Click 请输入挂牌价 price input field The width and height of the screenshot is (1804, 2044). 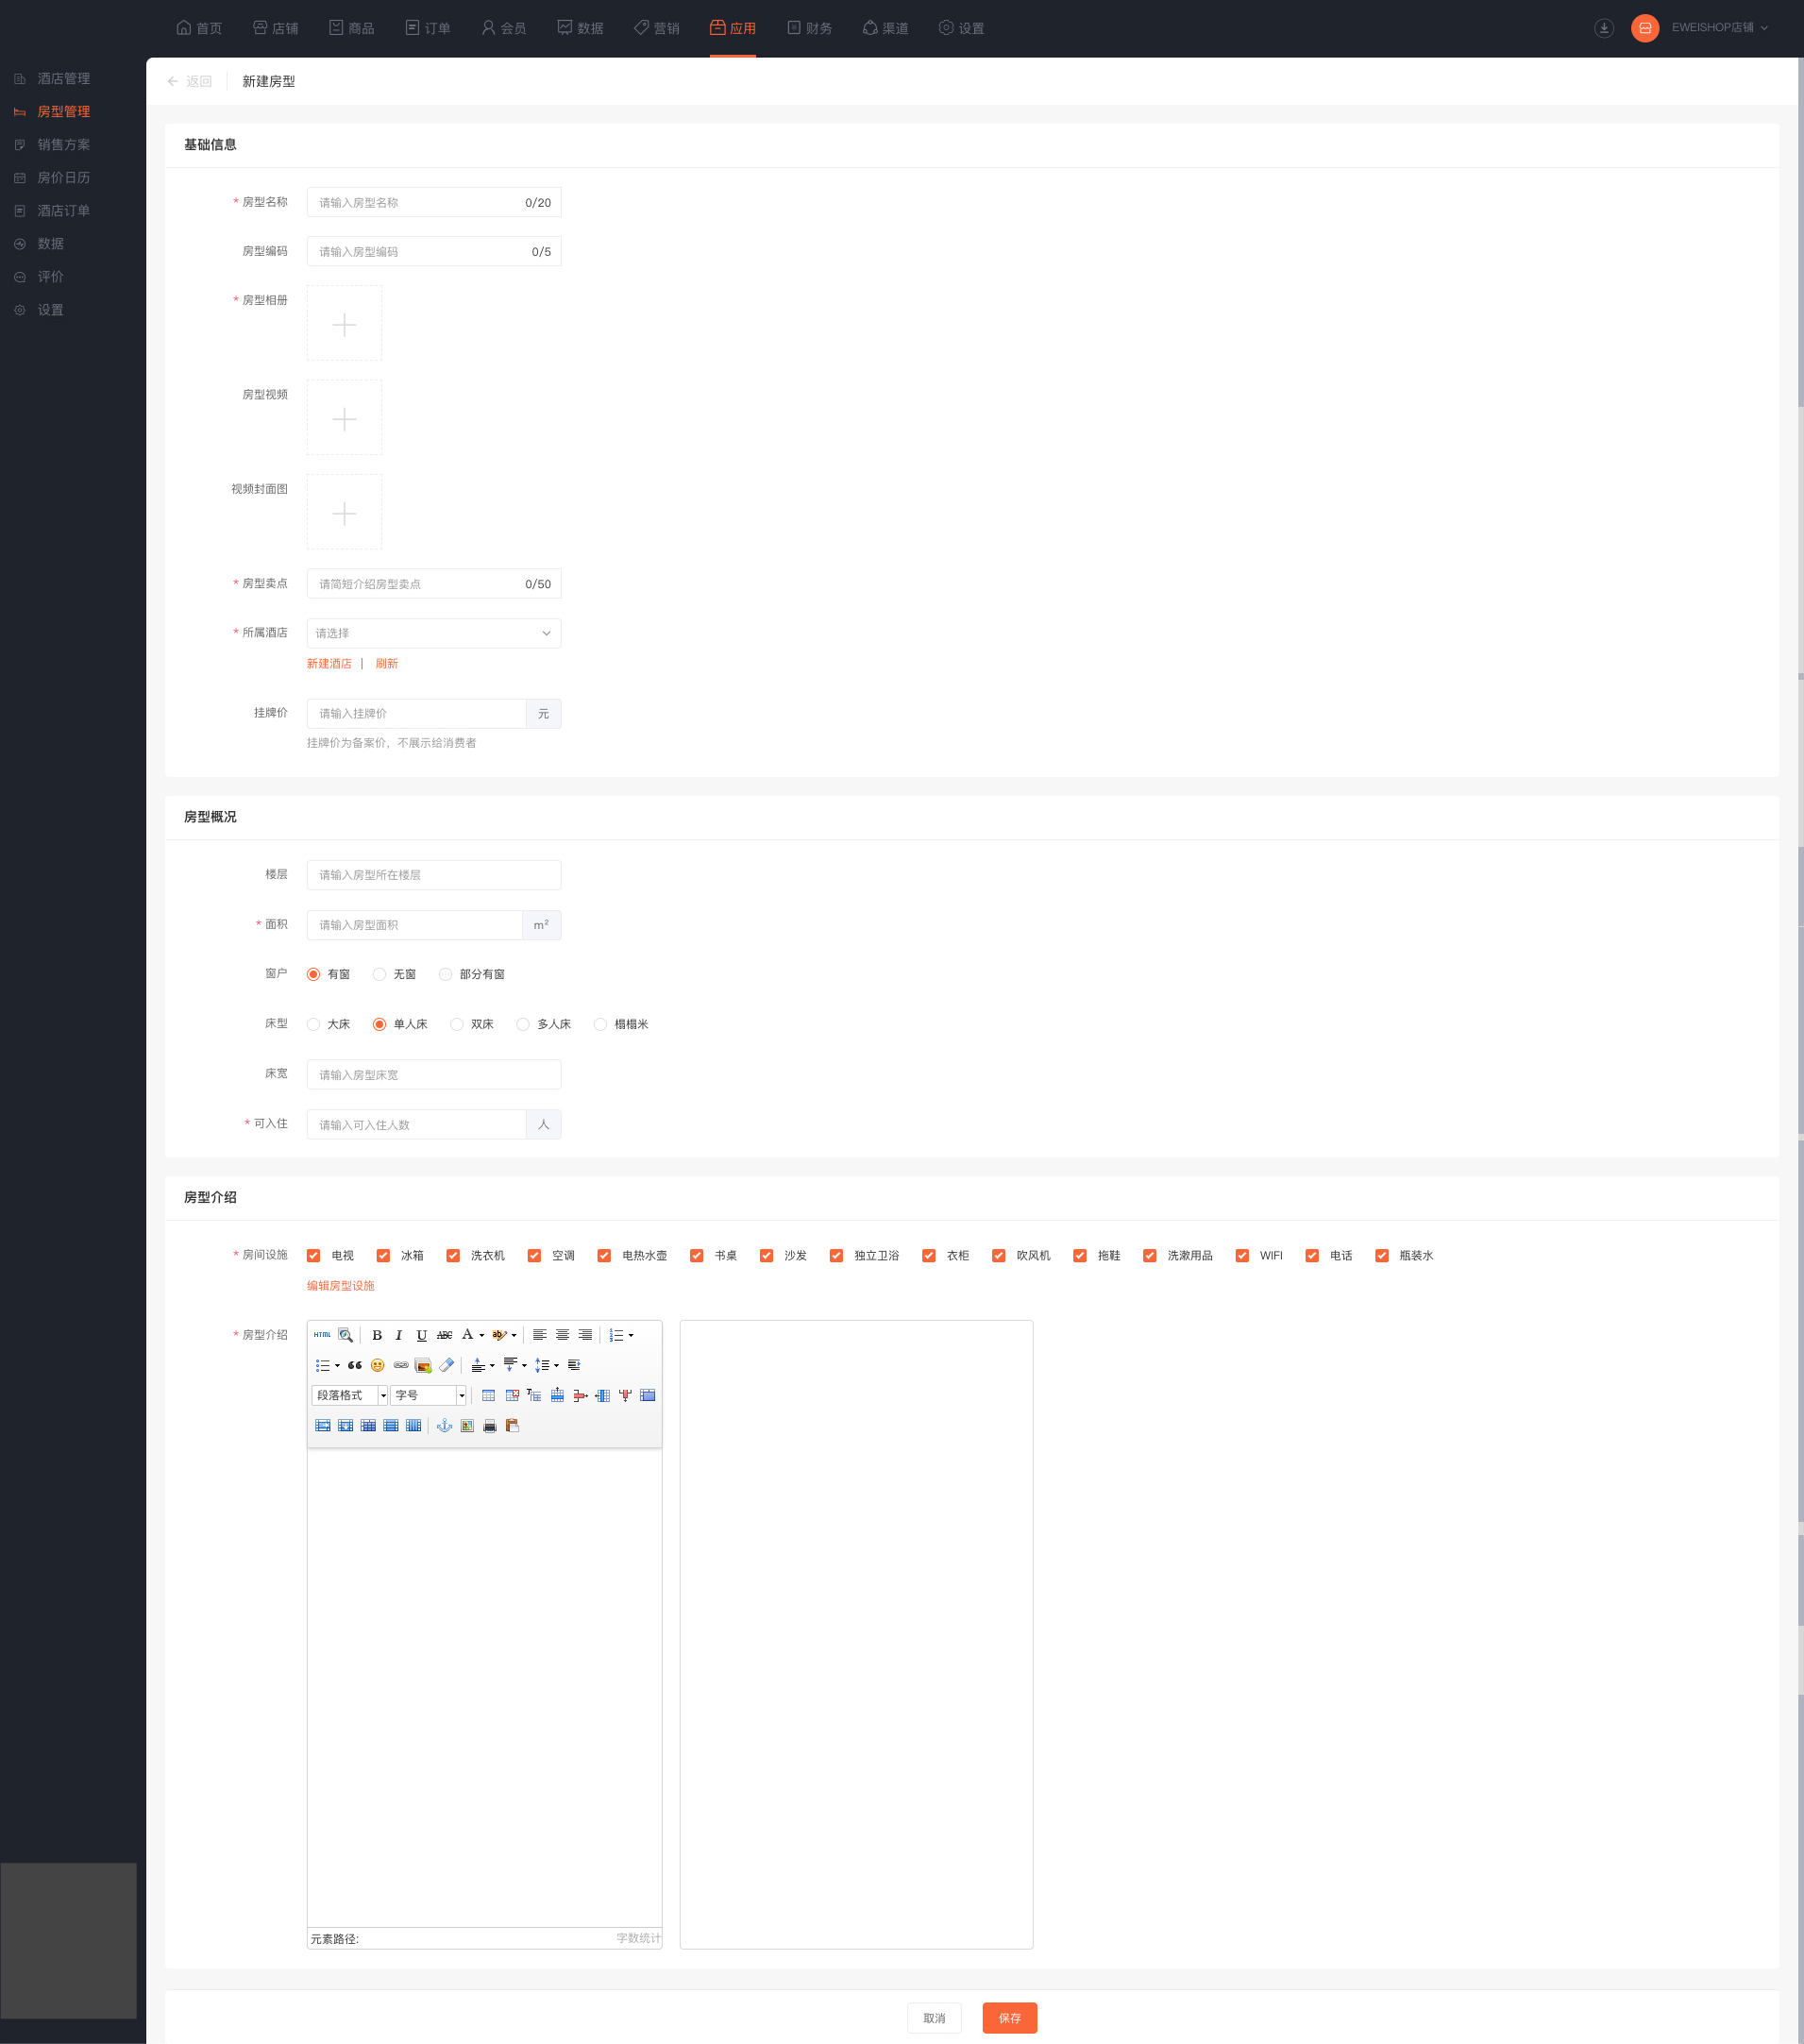coord(416,713)
